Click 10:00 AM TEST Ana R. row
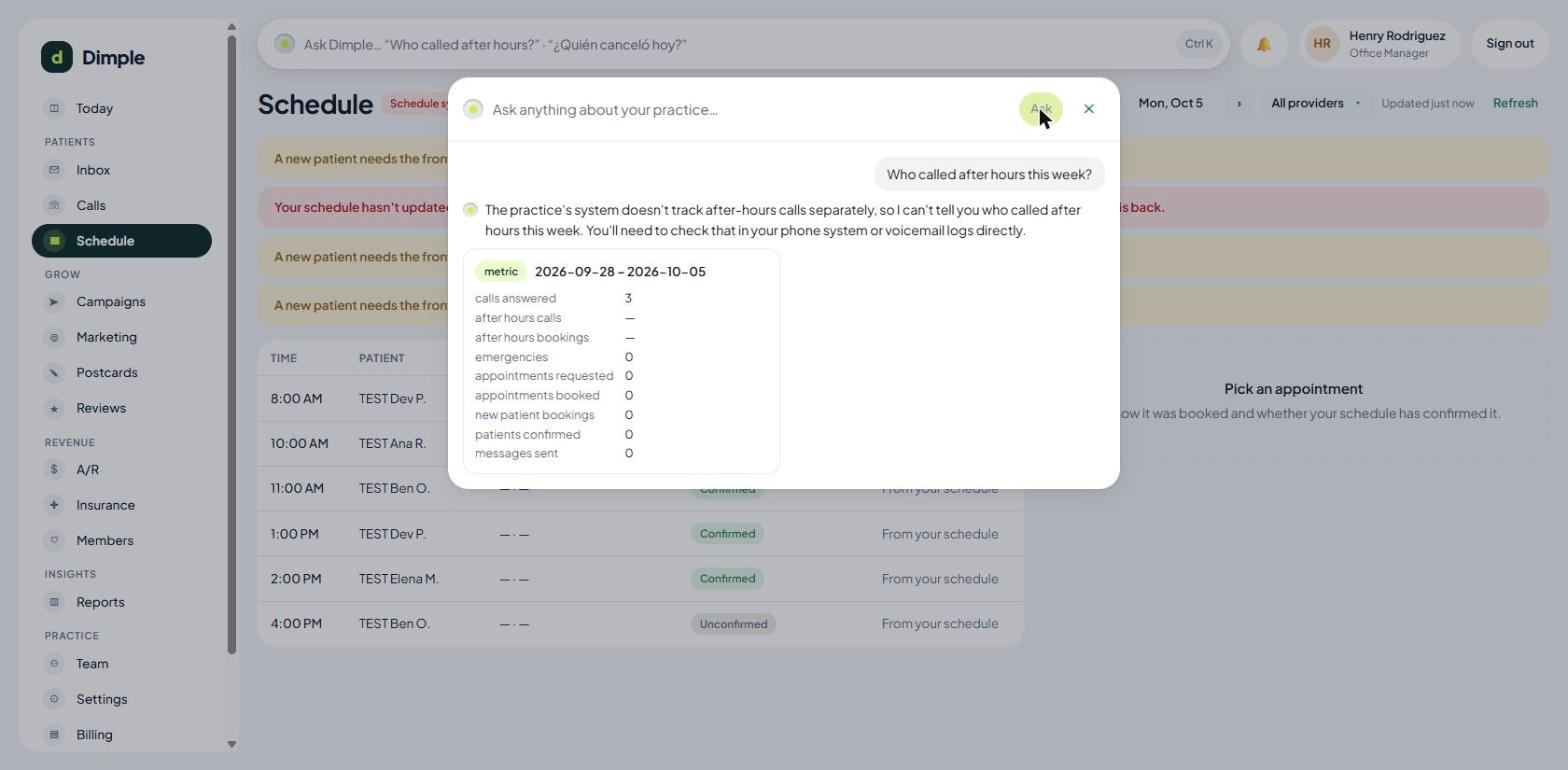This screenshot has height=770, width=1568. click(x=641, y=444)
